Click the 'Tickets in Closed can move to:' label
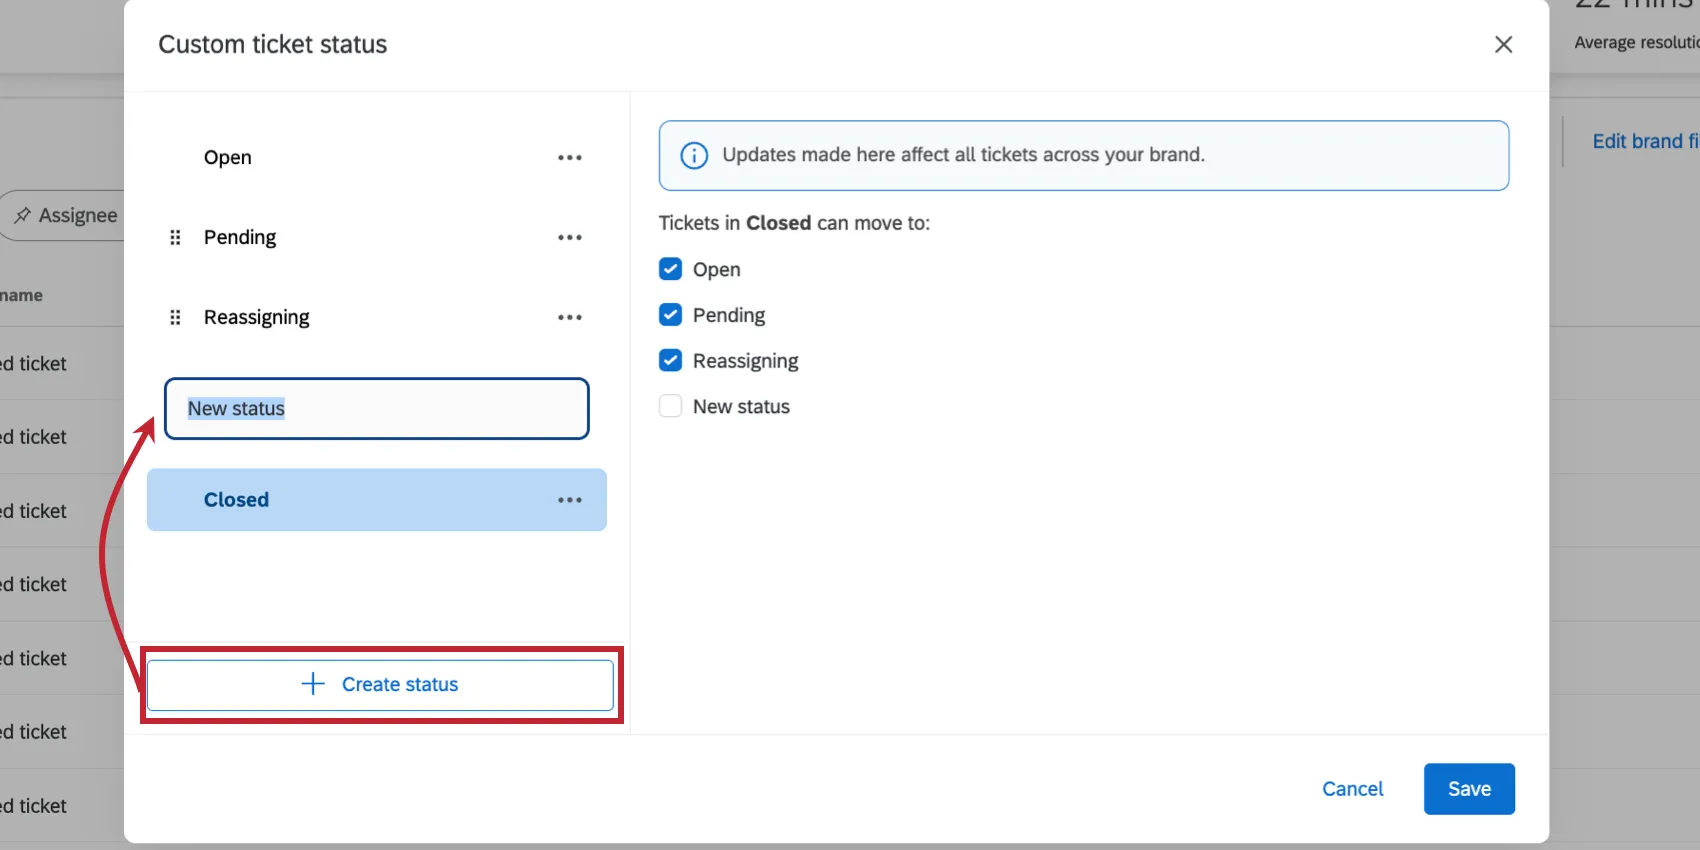This screenshot has height=850, width=1700. click(794, 223)
